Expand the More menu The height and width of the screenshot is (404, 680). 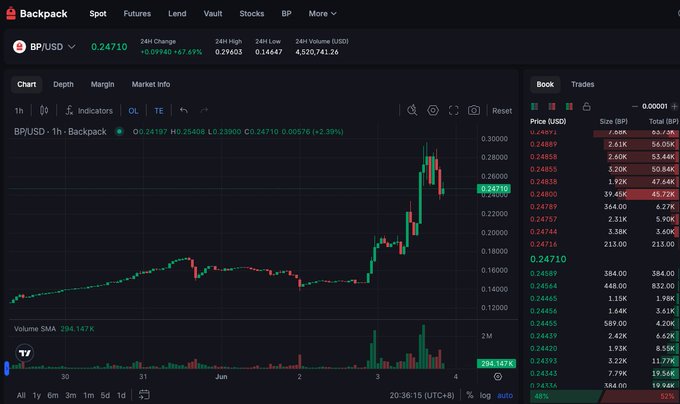click(322, 13)
